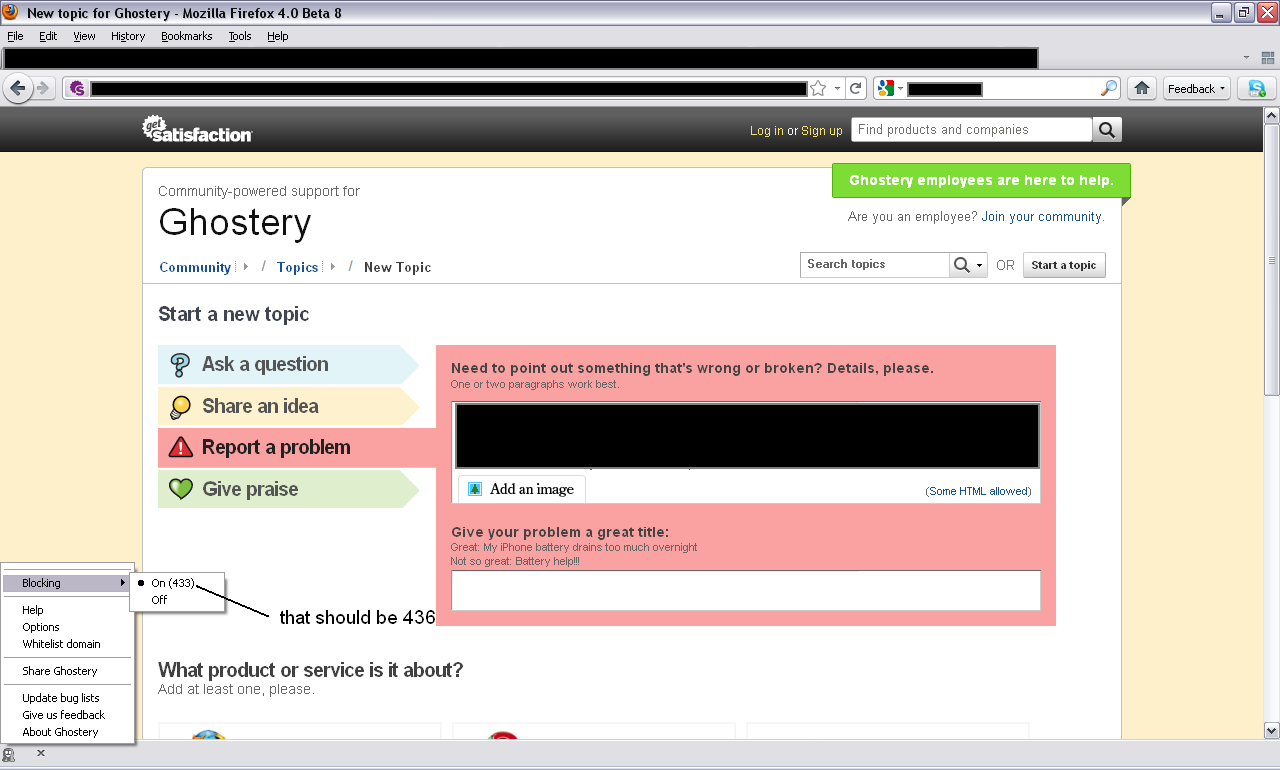The image size is (1280, 770).
Task: Open address bar history dropdown arrow
Action: point(837,89)
